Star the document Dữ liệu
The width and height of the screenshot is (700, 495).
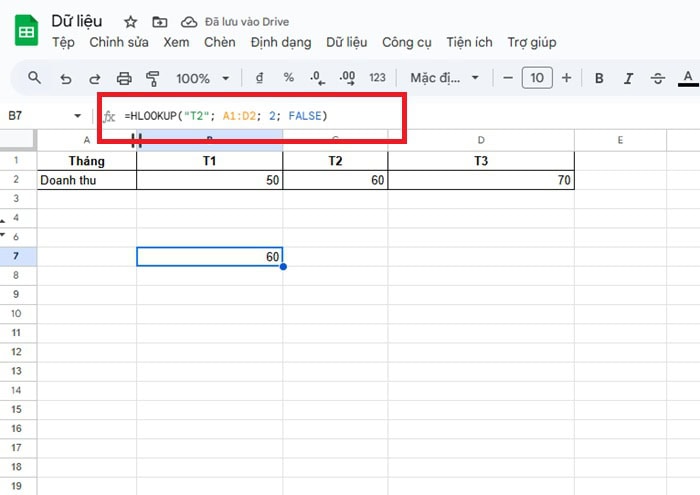point(130,21)
